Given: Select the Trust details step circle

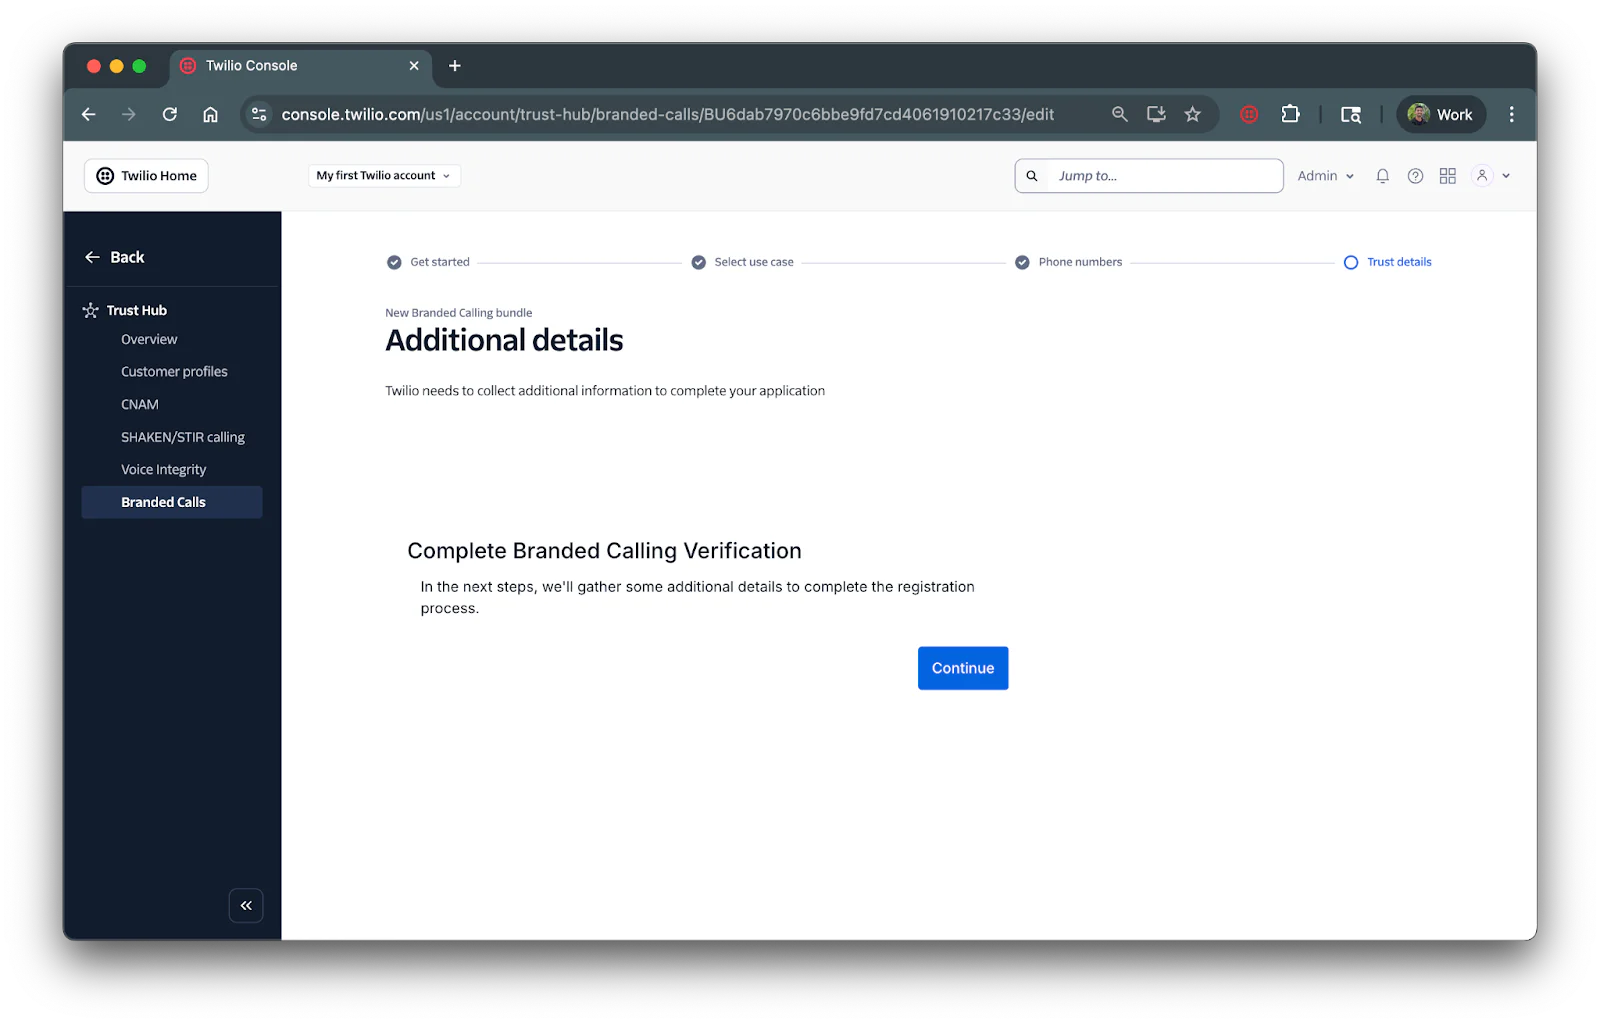Looking at the screenshot, I should point(1350,262).
